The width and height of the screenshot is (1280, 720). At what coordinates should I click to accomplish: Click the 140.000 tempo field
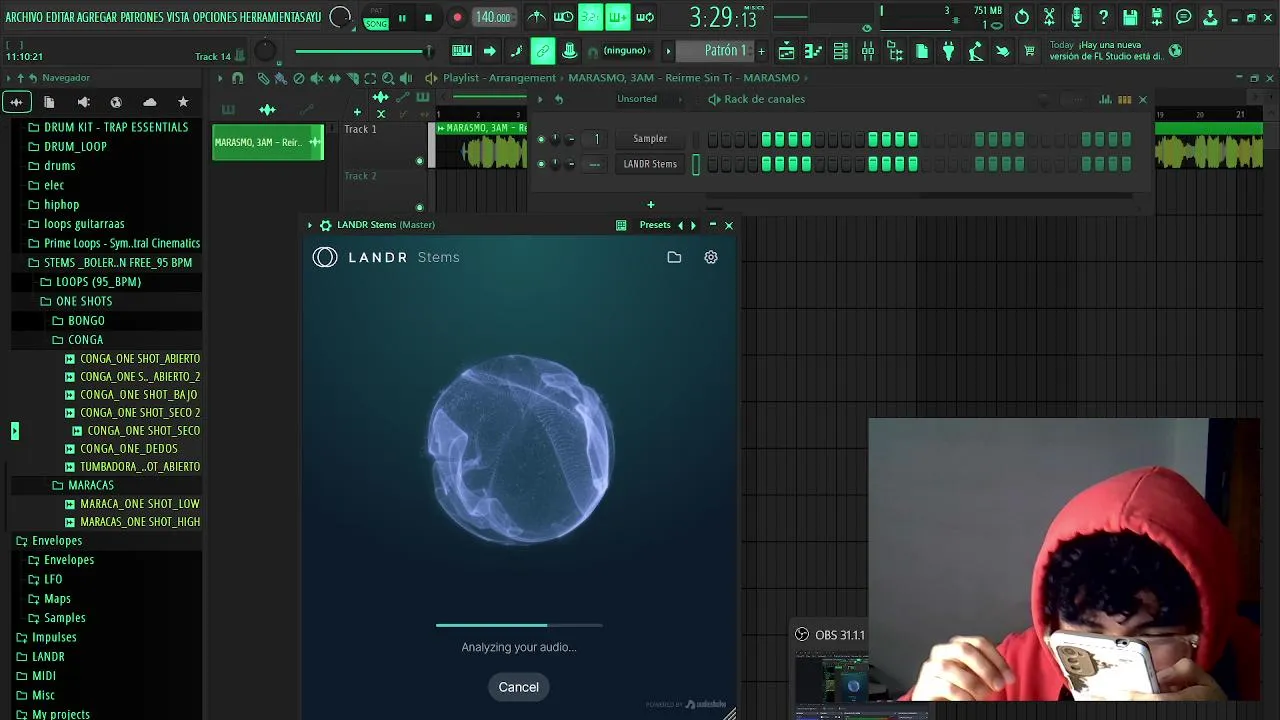click(493, 17)
